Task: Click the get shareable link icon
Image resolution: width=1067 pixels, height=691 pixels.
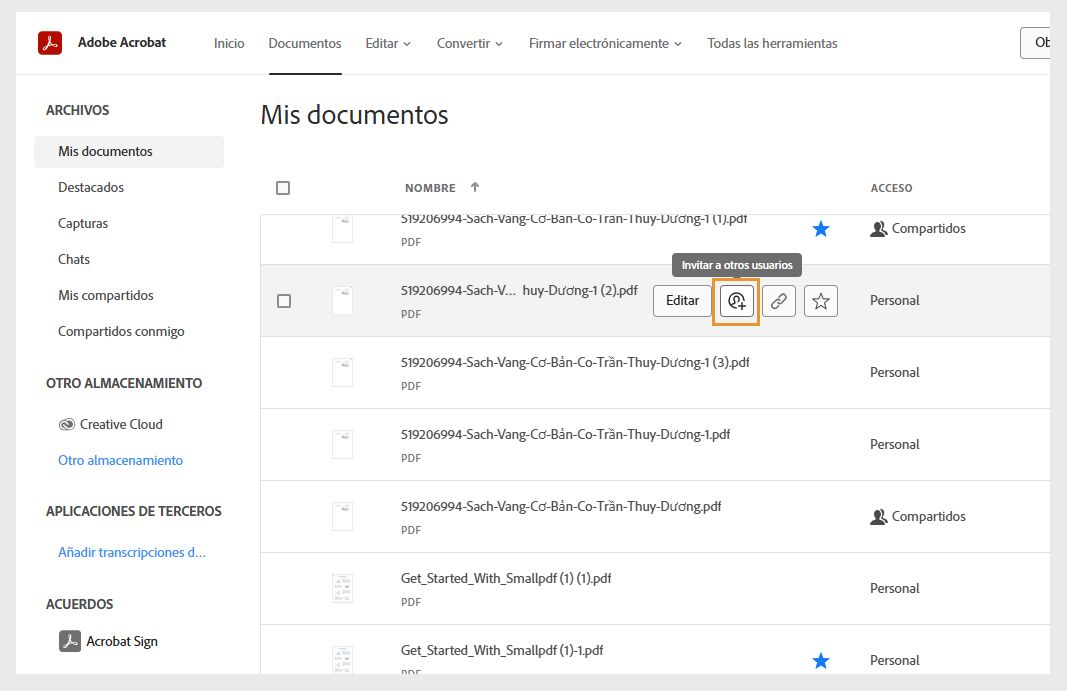Action: click(x=779, y=300)
